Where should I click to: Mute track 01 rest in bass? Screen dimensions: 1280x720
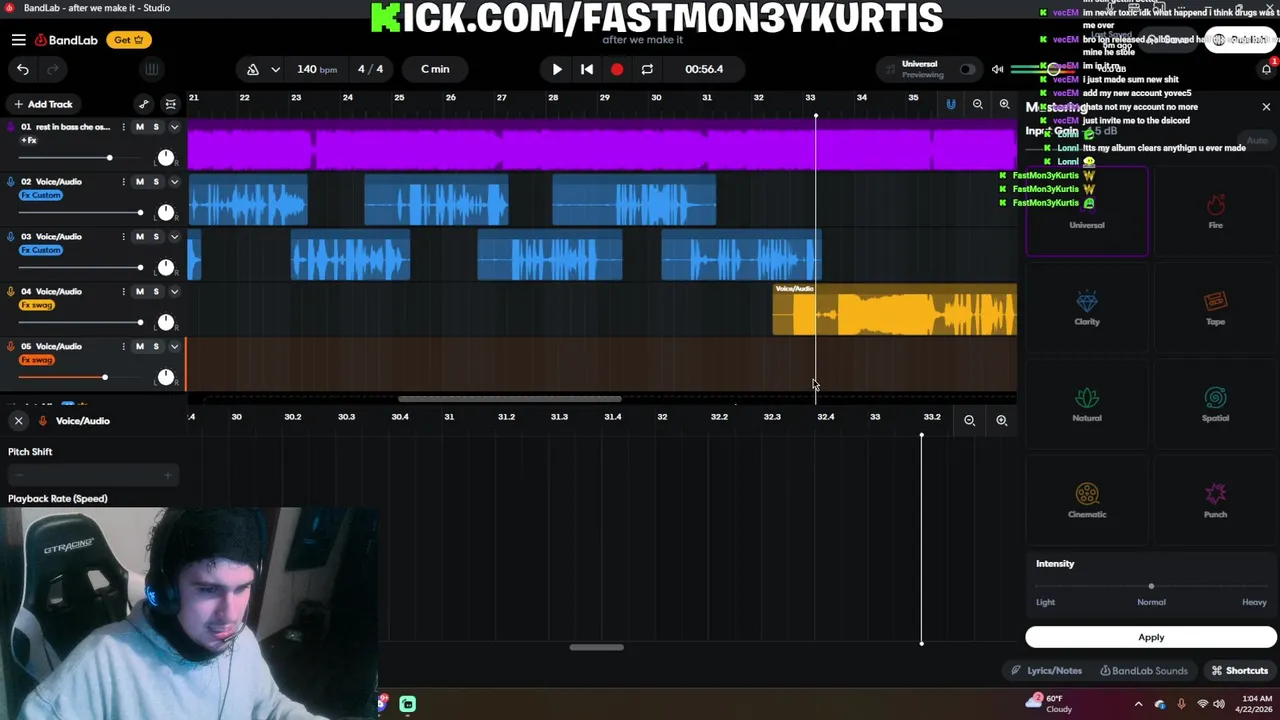point(140,127)
